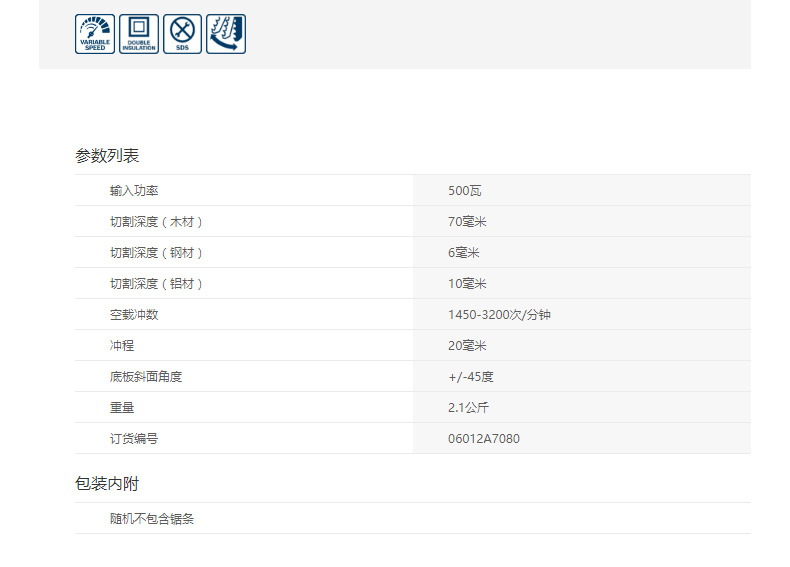Select the 重量 row label

(122, 407)
